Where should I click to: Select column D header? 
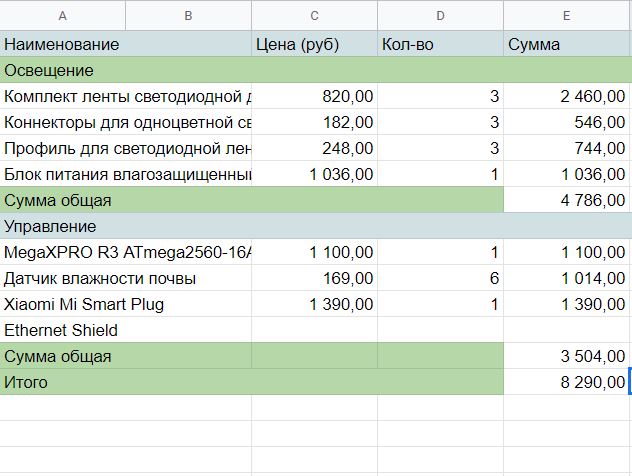click(x=440, y=16)
